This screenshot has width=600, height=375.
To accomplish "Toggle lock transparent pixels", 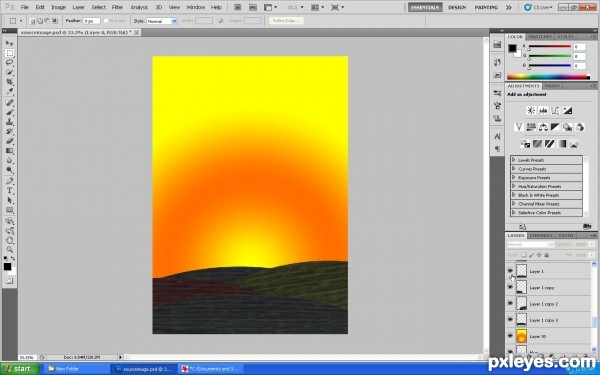I will point(523,255).
